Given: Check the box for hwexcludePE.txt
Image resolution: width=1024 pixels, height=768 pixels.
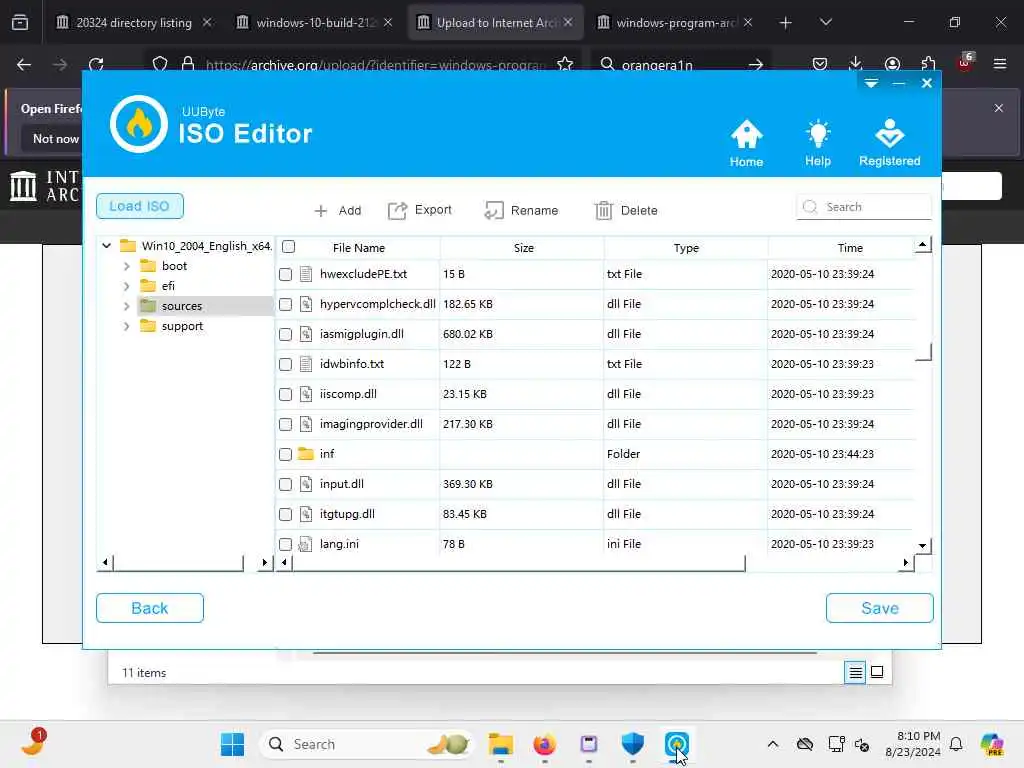Looking at the screenshot, I should tap(285, 274).
